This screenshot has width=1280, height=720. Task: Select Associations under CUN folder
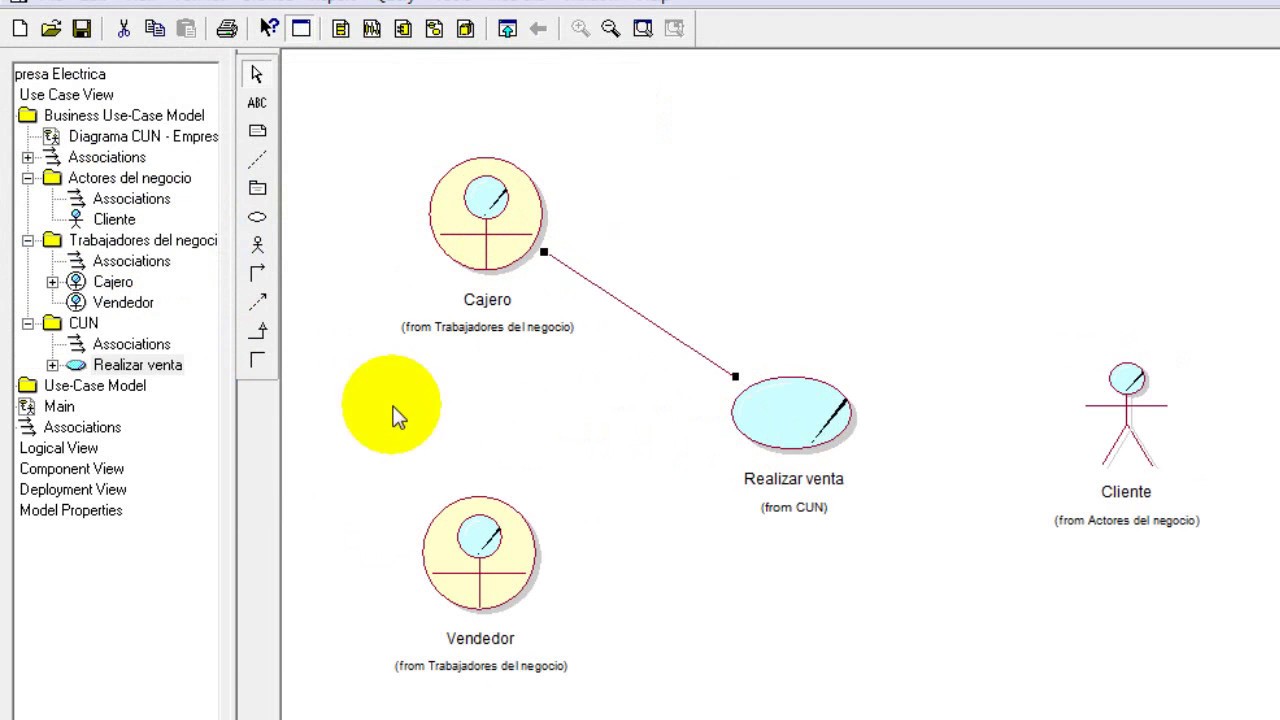pos(131,344)
